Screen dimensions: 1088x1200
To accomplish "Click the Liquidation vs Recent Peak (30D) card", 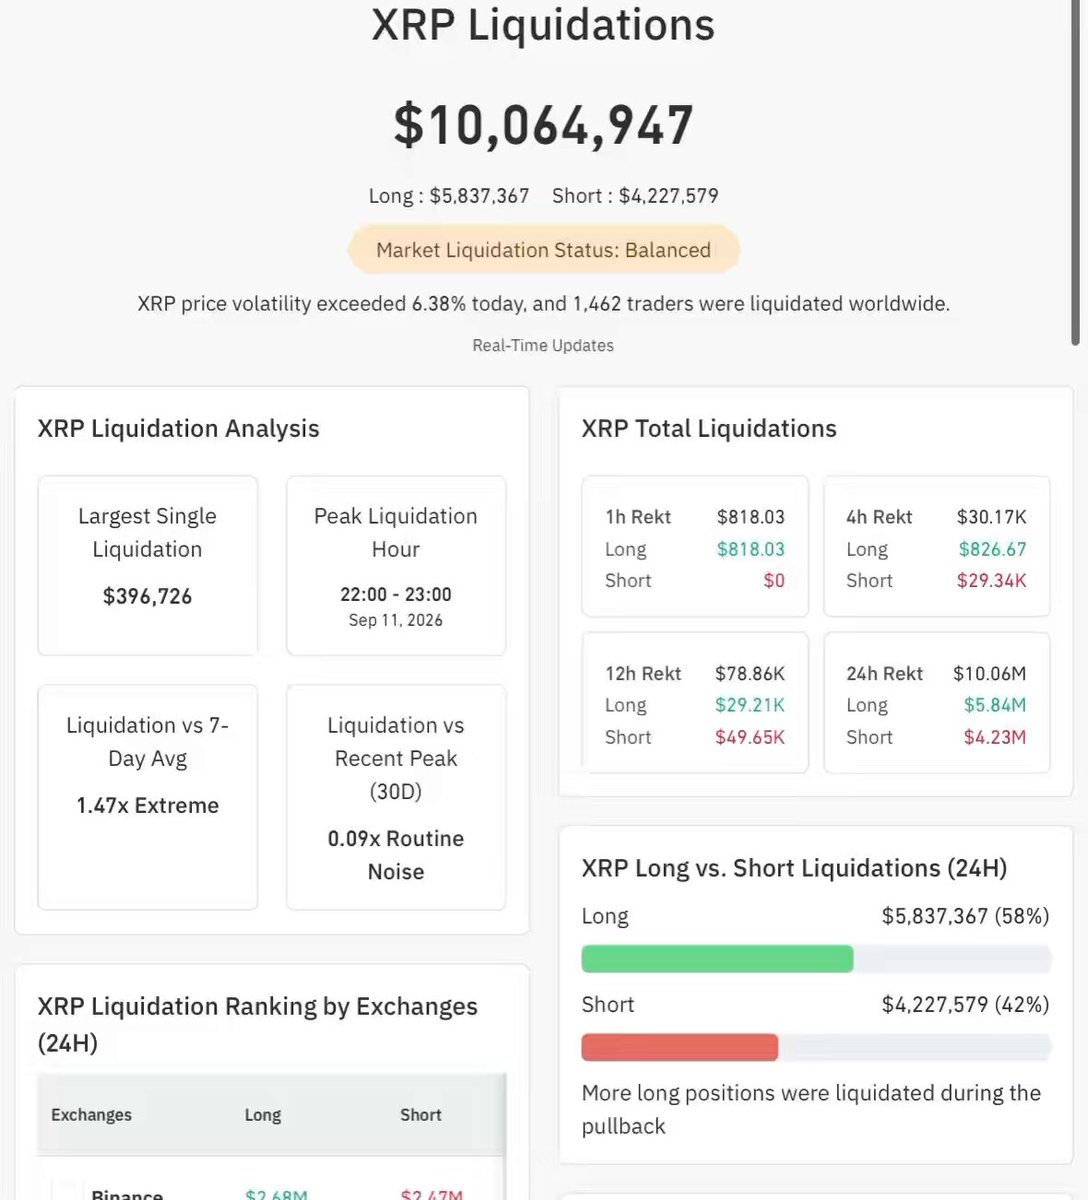I will point(396,797).
